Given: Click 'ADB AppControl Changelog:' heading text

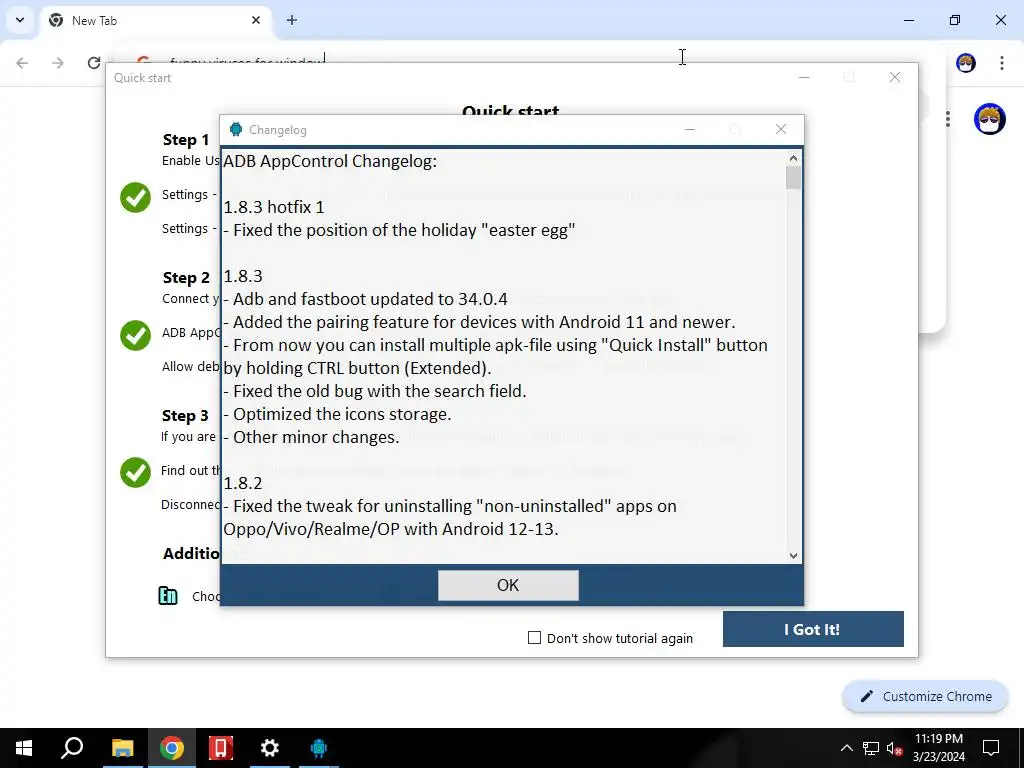Looking at the screenshot, I should pos(330,161).
